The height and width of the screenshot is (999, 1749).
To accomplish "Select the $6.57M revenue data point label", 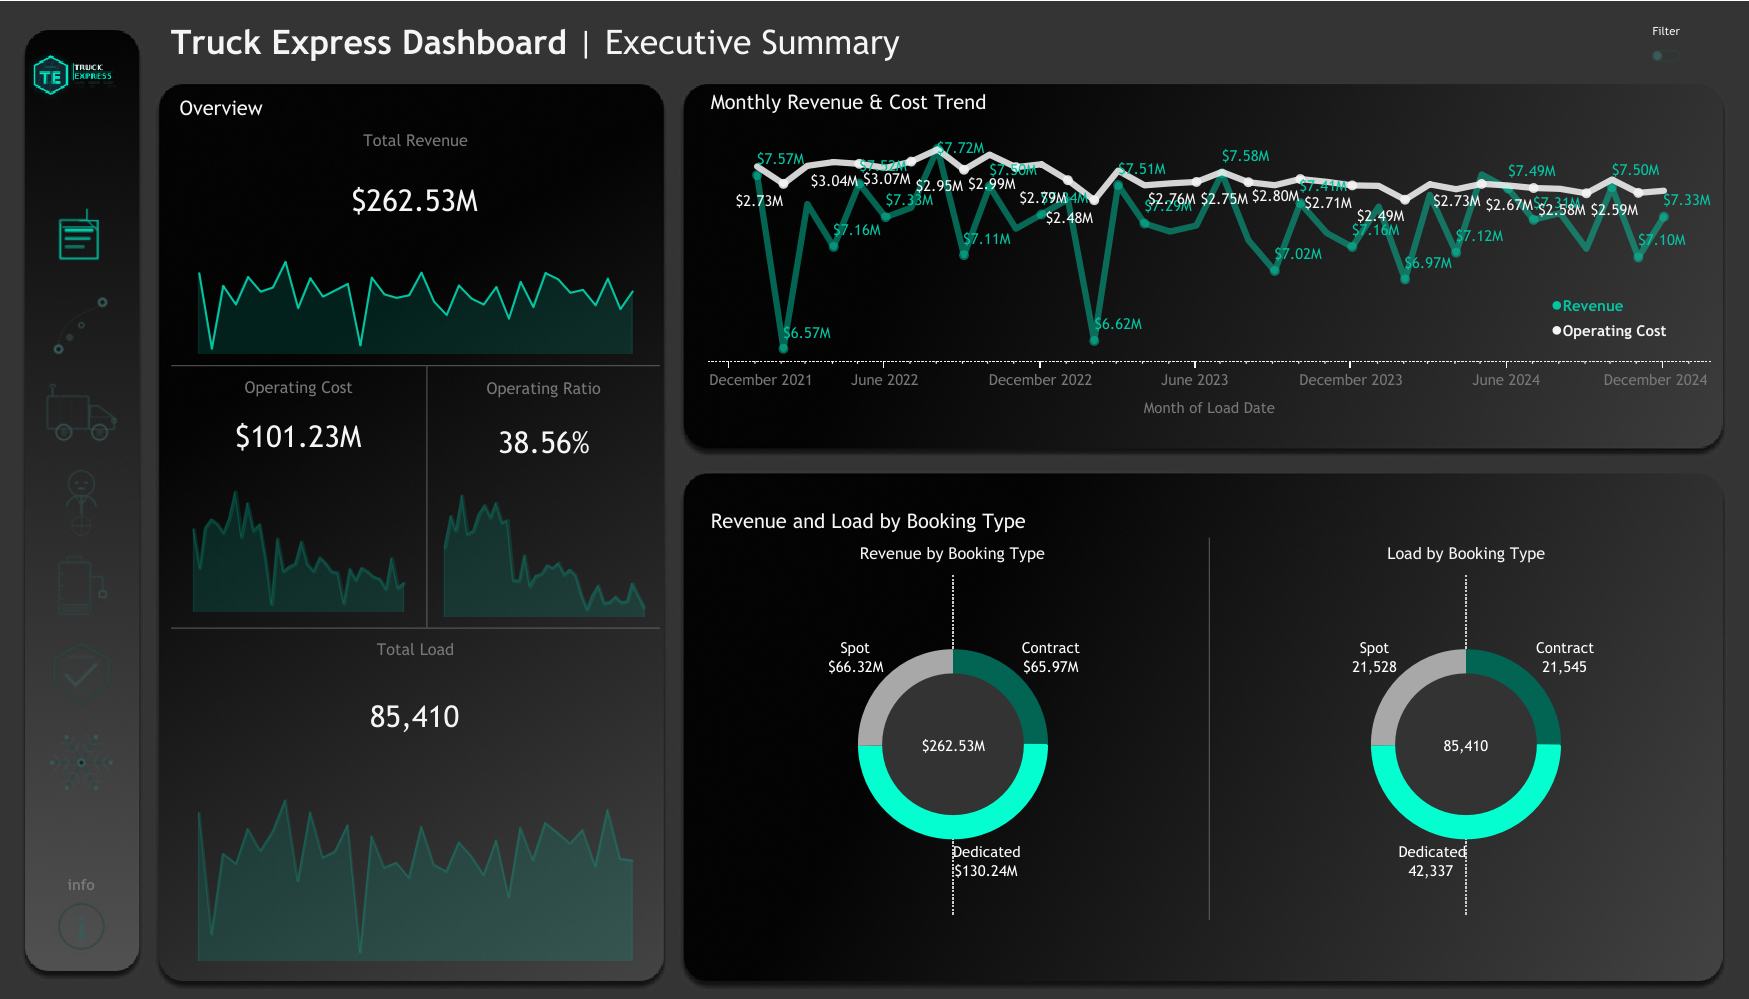I will pyautogui.click(x=807, y=333).
